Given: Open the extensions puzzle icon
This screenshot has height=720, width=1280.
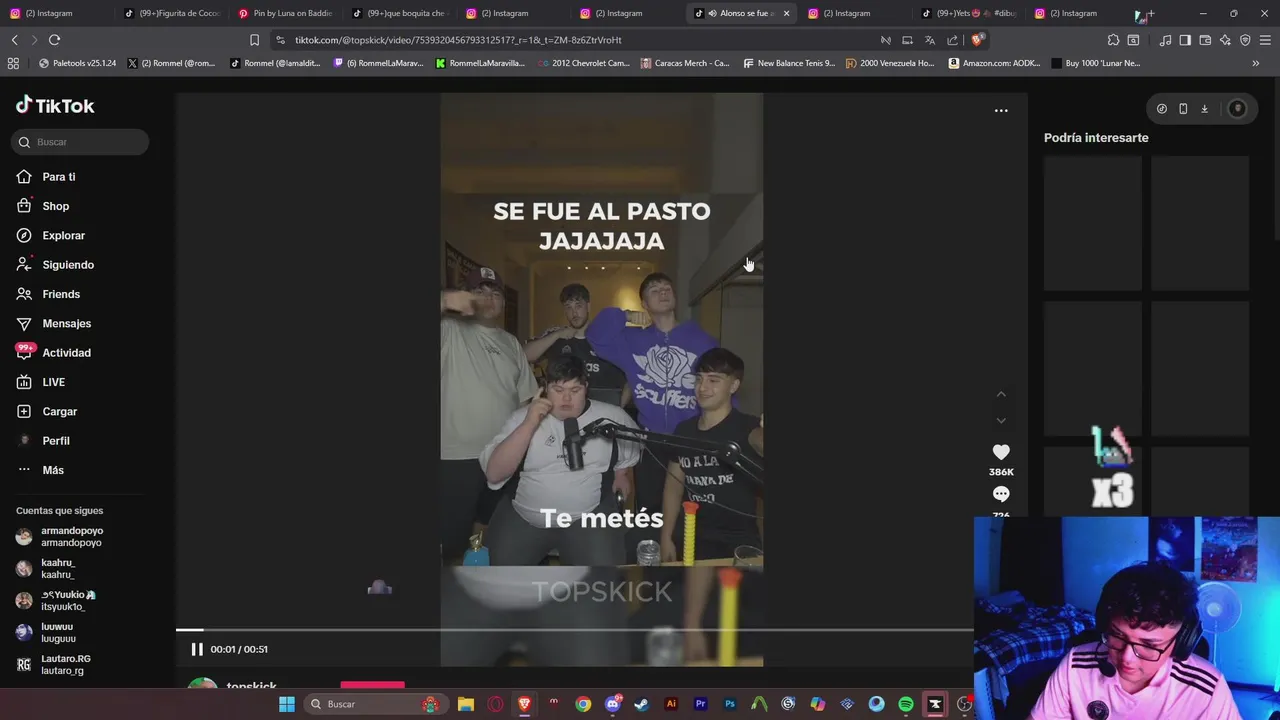Looking at the screenshot, I should [1113, 40].
